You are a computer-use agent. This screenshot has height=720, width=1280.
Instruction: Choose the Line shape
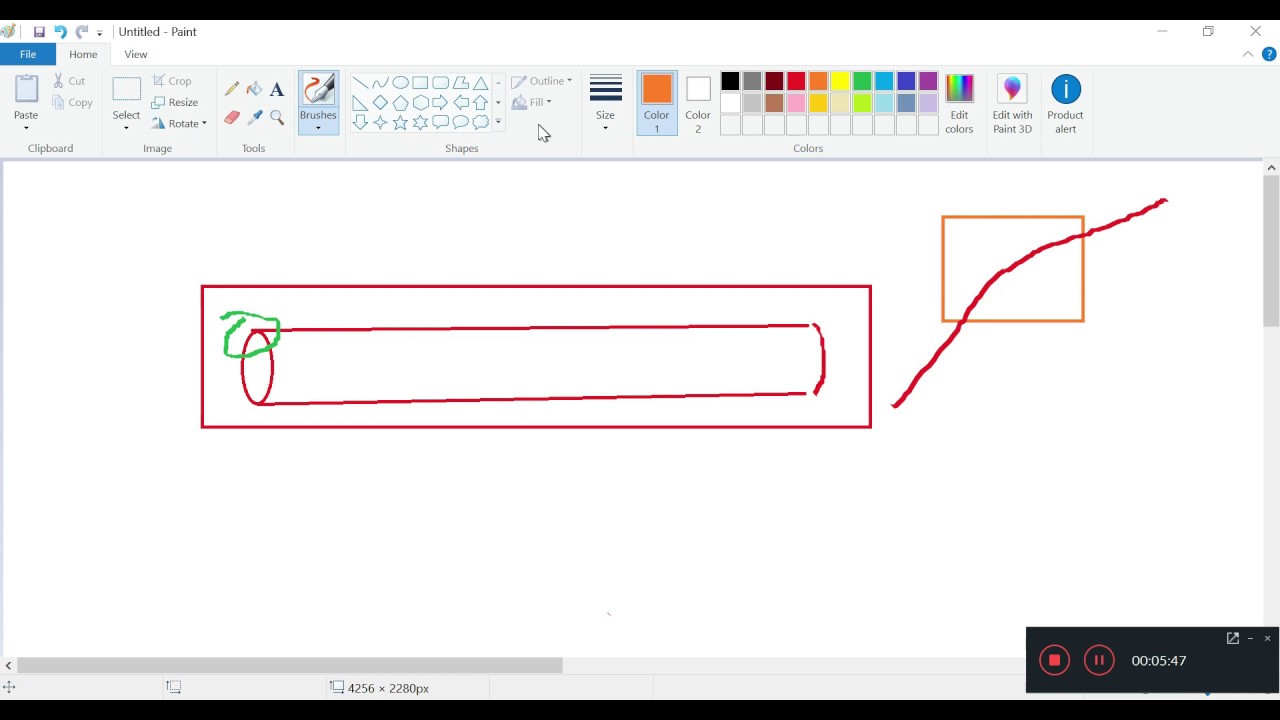click(360, 83)
